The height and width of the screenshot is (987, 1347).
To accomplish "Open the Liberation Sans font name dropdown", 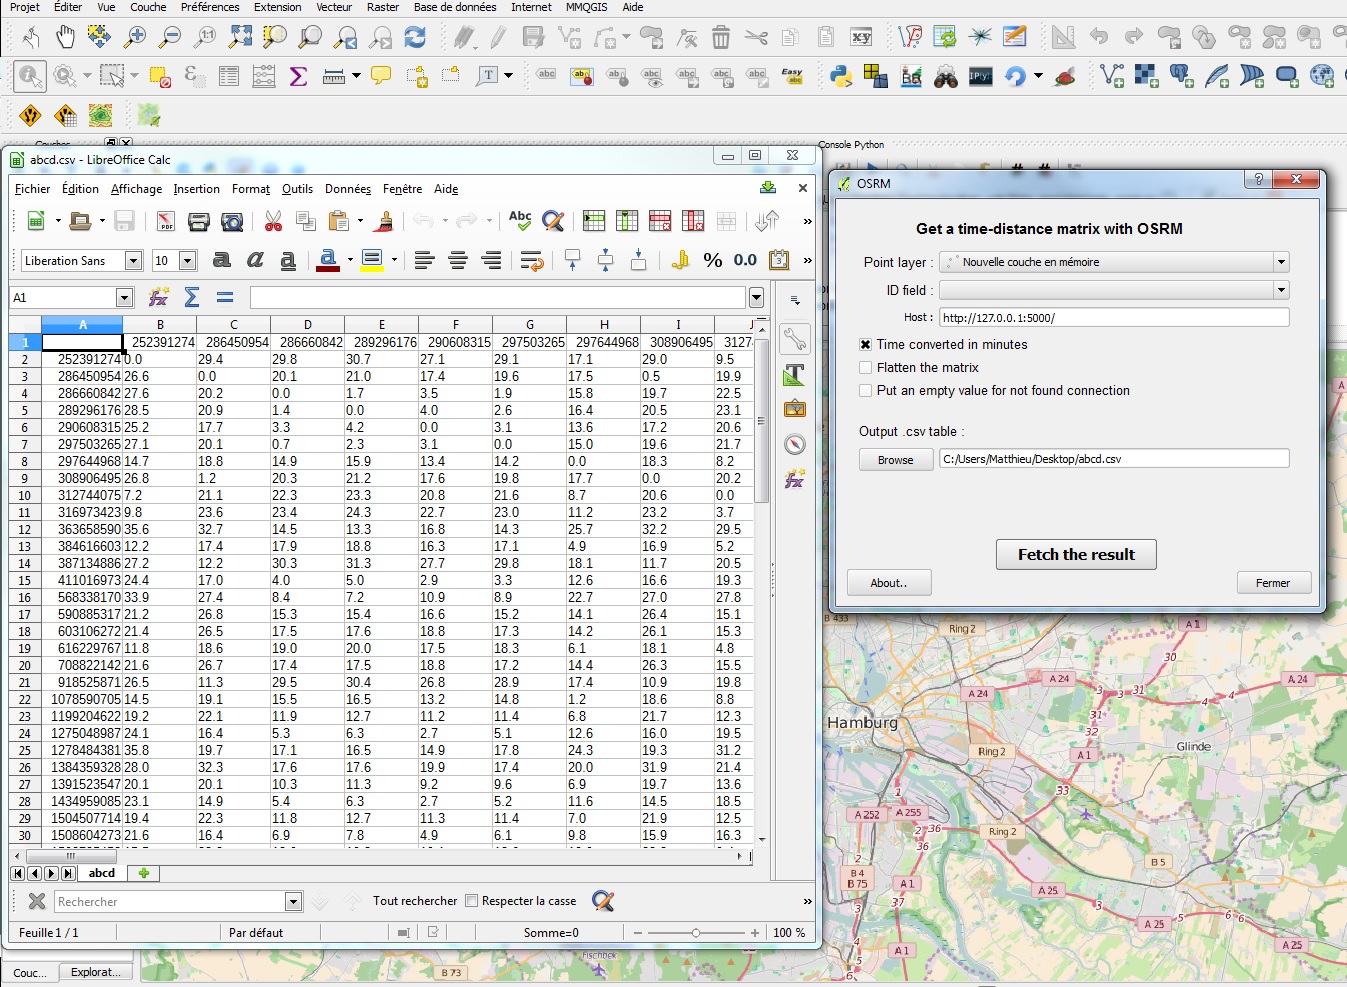I will tap(133, 261).
